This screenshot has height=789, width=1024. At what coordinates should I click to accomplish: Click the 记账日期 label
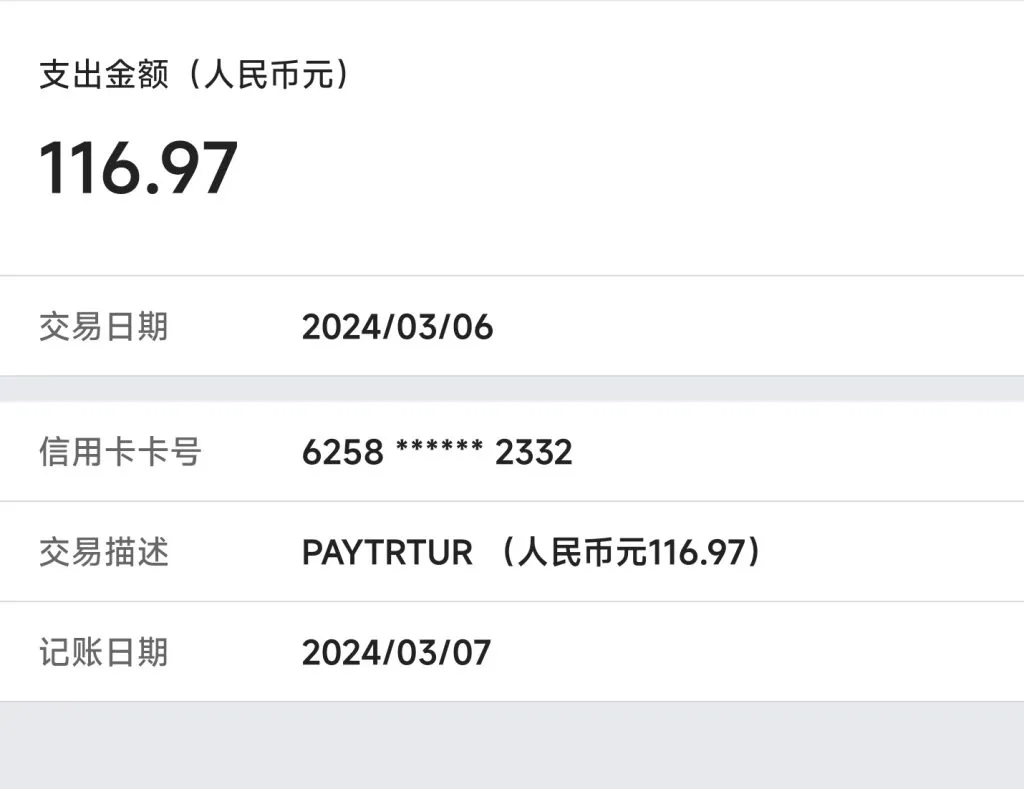coord(104,652)
